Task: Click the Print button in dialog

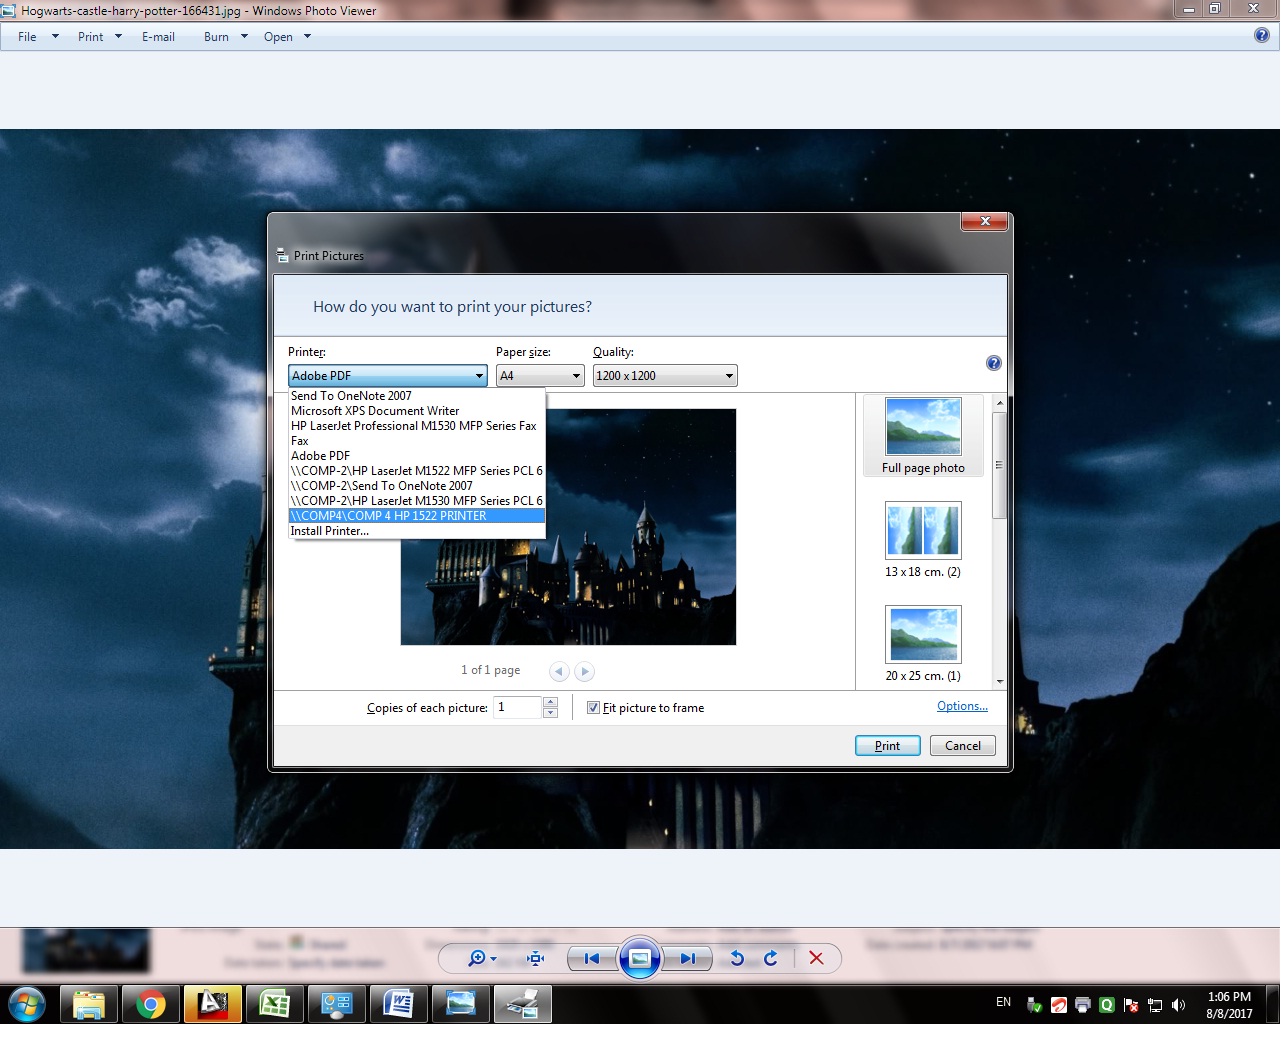Action: (x=887, y=746)
